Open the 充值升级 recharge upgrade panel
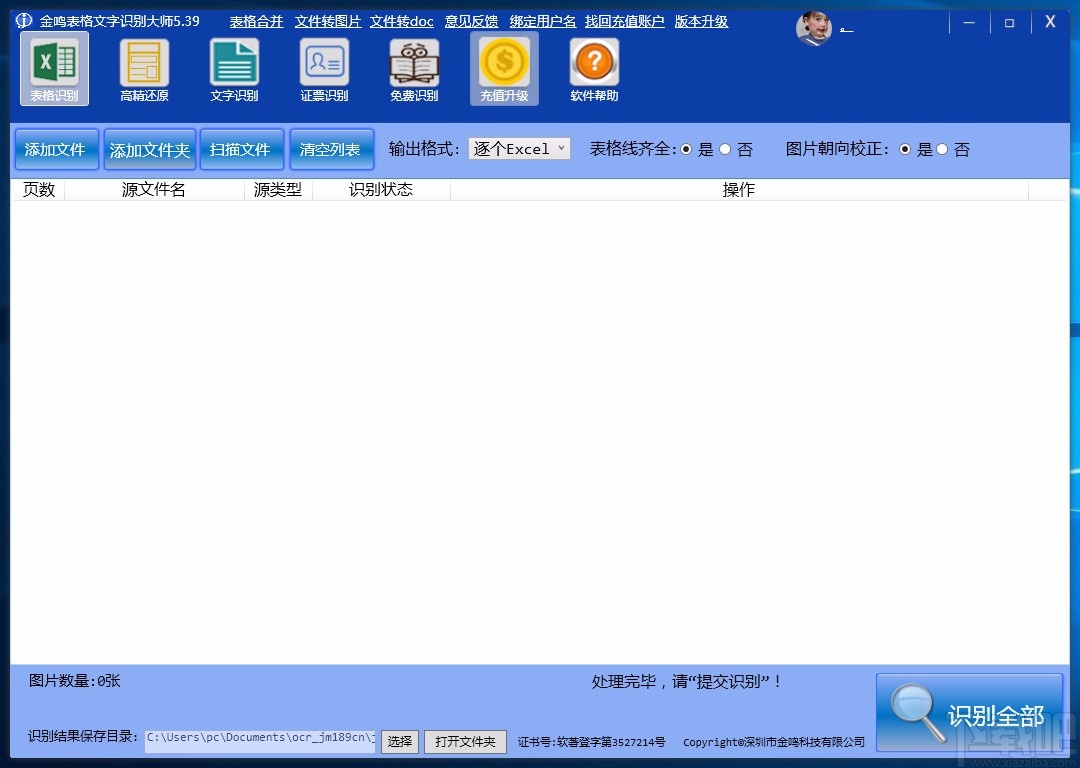 (x=504, y=68)
